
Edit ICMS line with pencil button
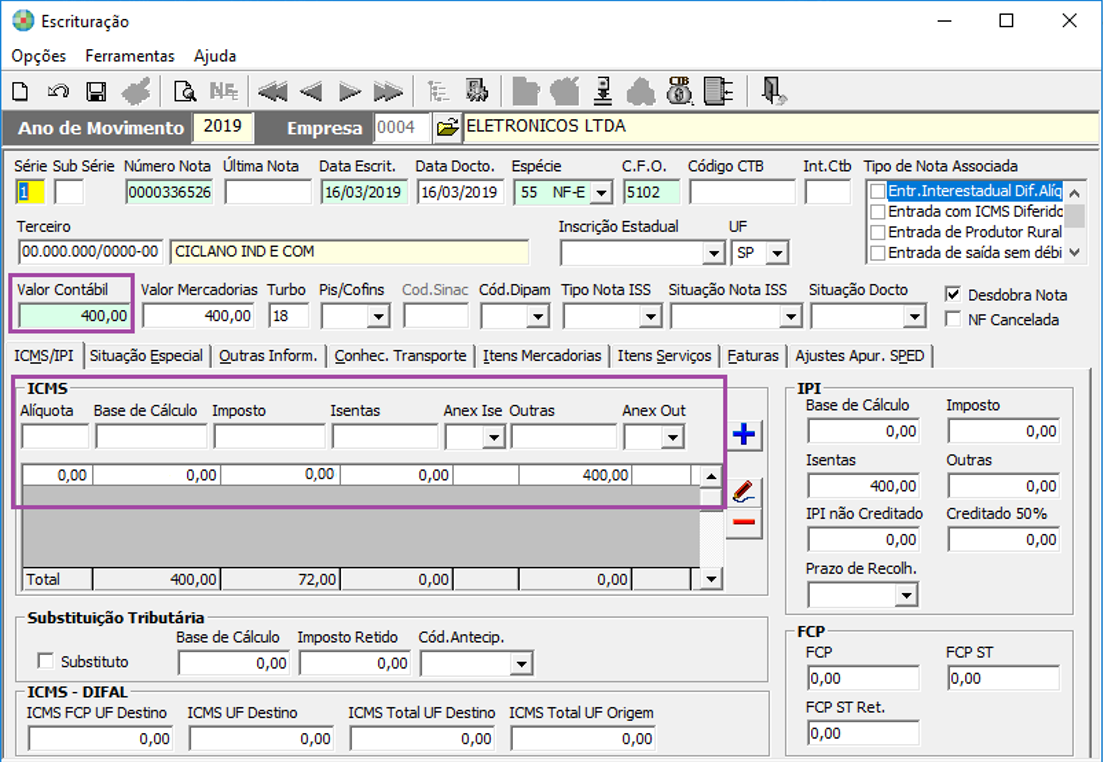(744, 492)
